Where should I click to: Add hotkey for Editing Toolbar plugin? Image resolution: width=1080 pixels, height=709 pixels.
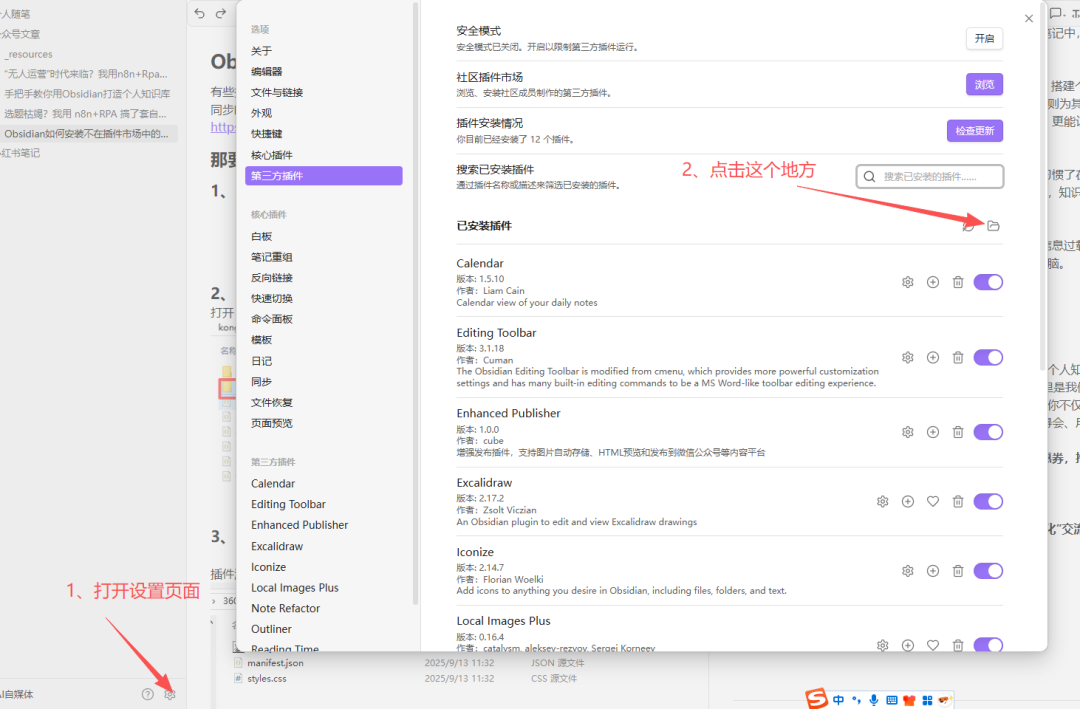point(933,358)
